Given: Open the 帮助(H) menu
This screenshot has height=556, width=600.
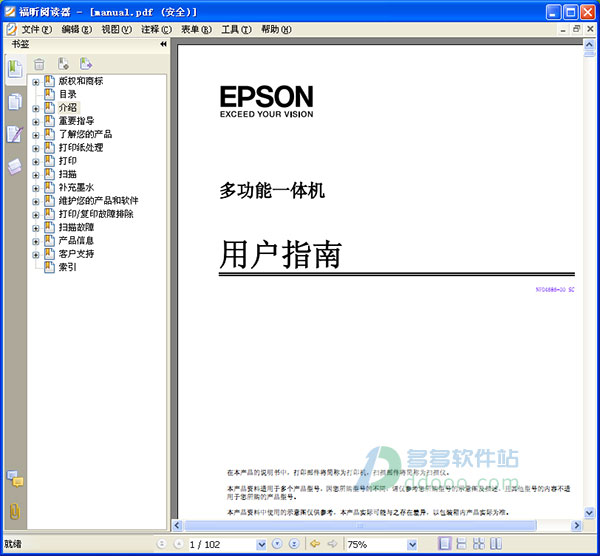Looking at the screenshot, I should point(276,29).
